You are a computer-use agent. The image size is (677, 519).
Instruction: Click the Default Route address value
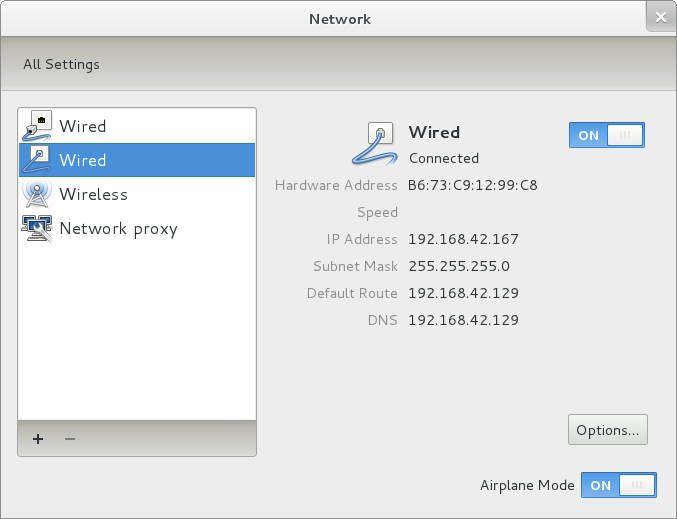tap(463, 293)
